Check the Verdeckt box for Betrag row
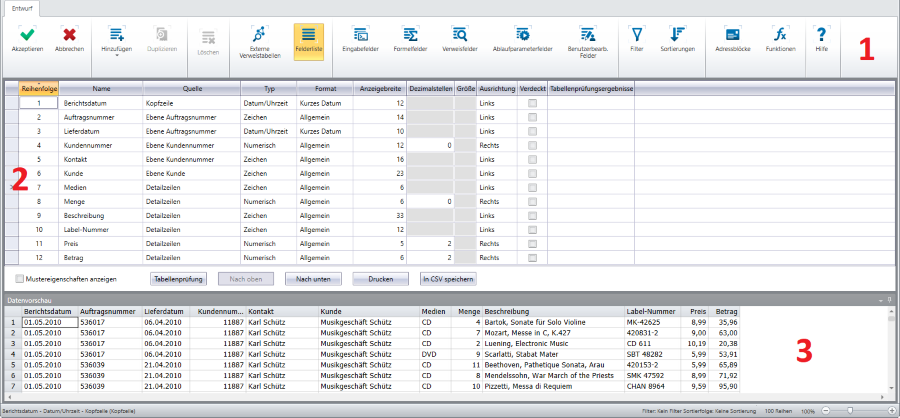 click(532, 257)
